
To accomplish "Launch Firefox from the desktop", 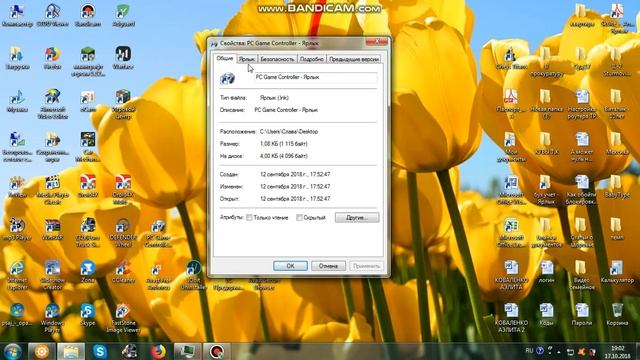I will click(52, 58).
